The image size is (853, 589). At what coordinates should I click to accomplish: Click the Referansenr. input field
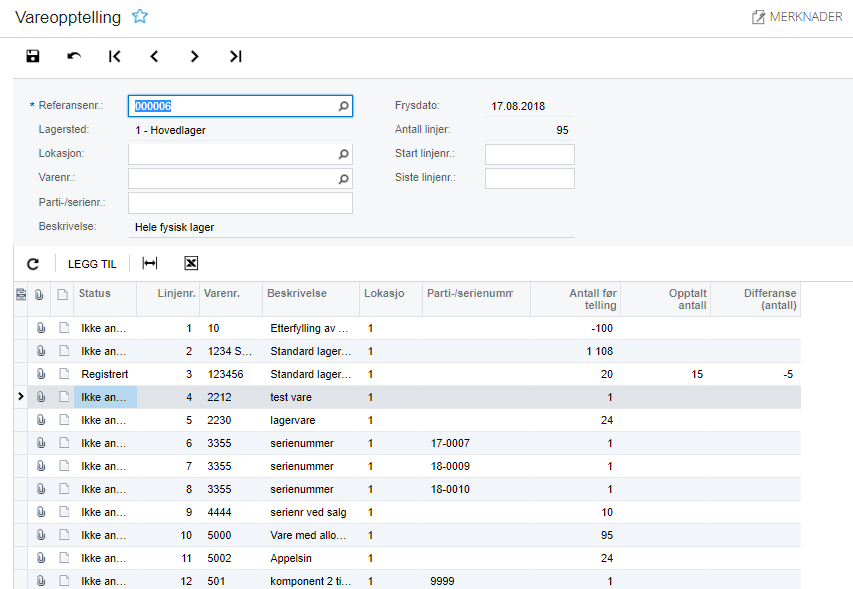pyautogui.click(x=240, y=106)
